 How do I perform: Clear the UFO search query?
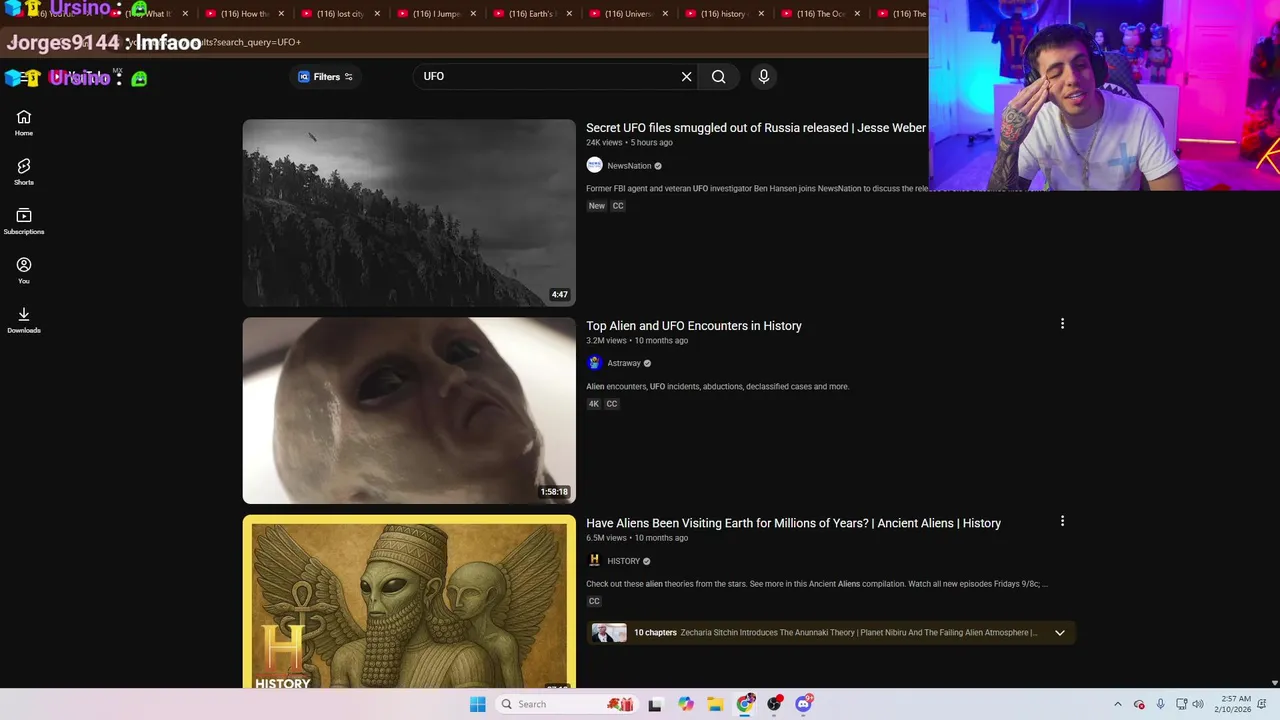coord(686,77)
